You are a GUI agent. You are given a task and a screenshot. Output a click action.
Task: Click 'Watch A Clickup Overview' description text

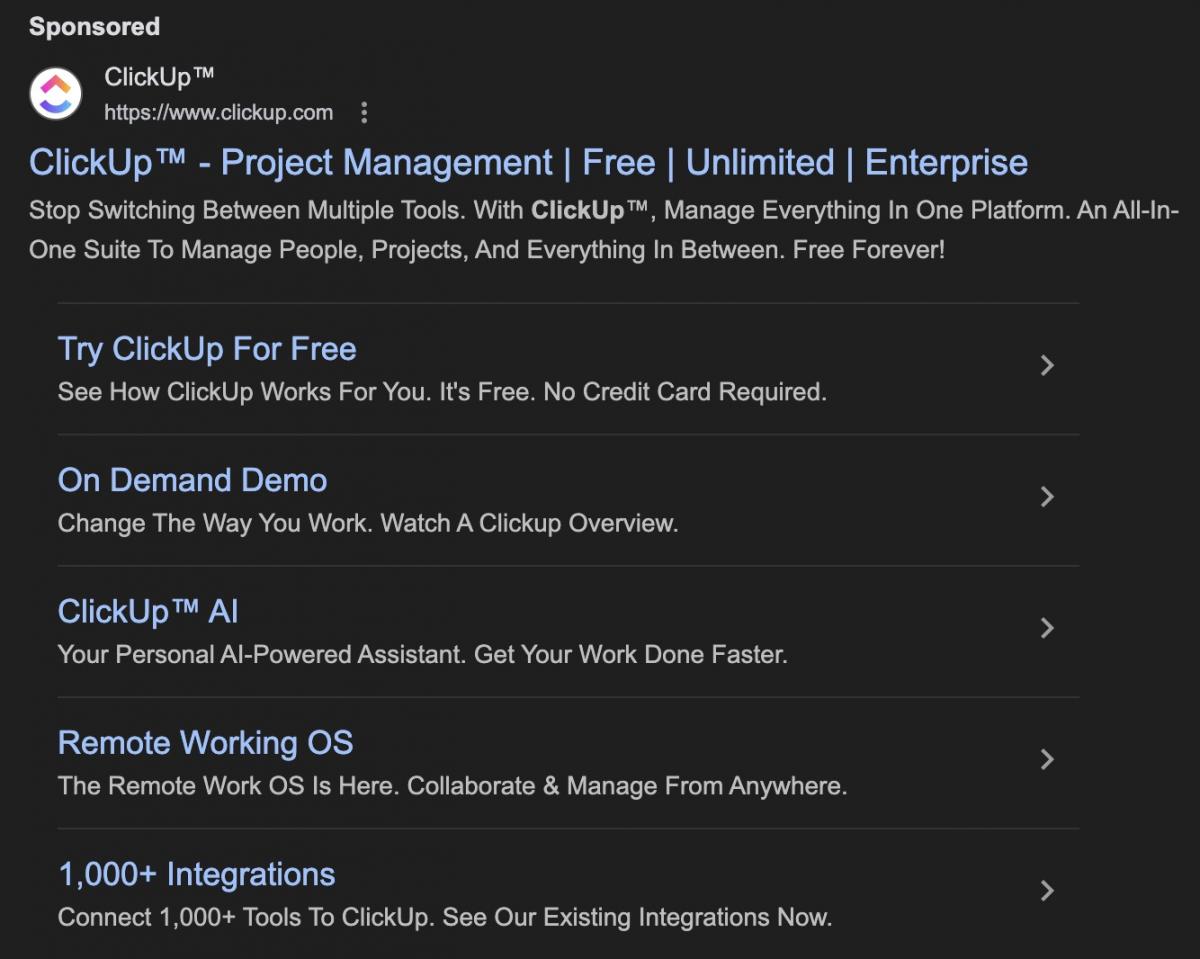click(x=530, y=523)
